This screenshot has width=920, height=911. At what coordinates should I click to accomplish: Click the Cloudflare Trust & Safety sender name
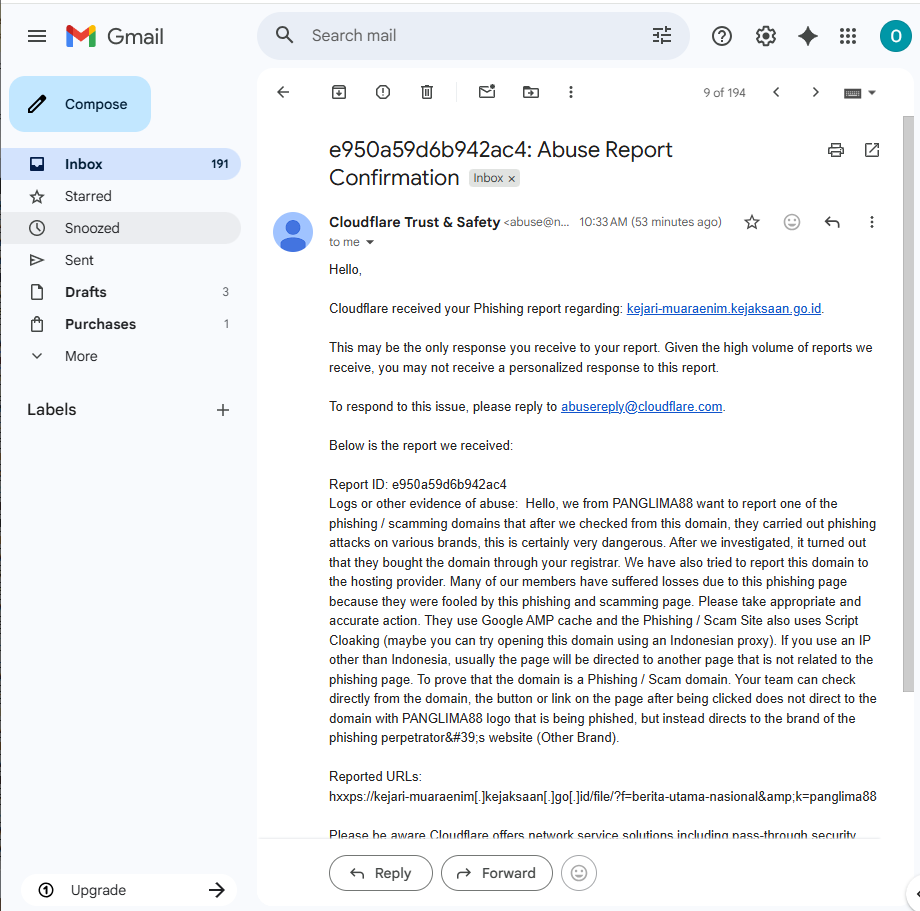pos(414,222)
